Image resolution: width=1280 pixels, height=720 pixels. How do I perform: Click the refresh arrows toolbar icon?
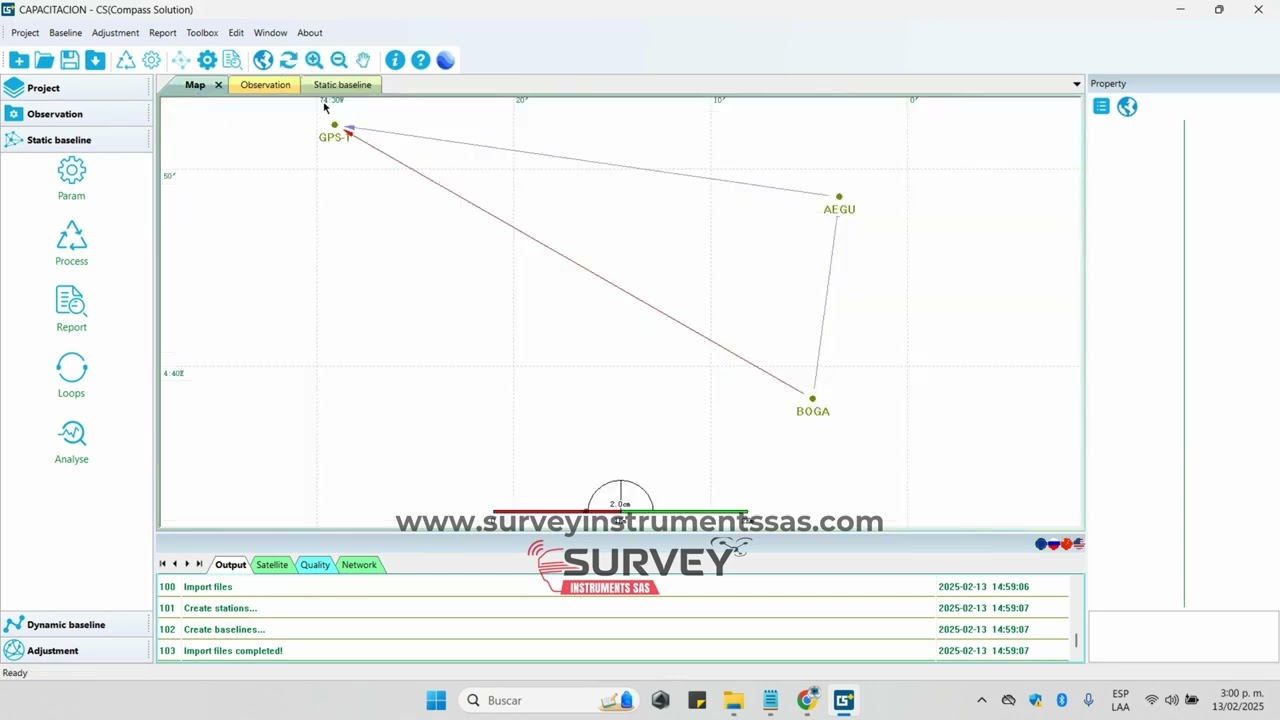[288, 60]
